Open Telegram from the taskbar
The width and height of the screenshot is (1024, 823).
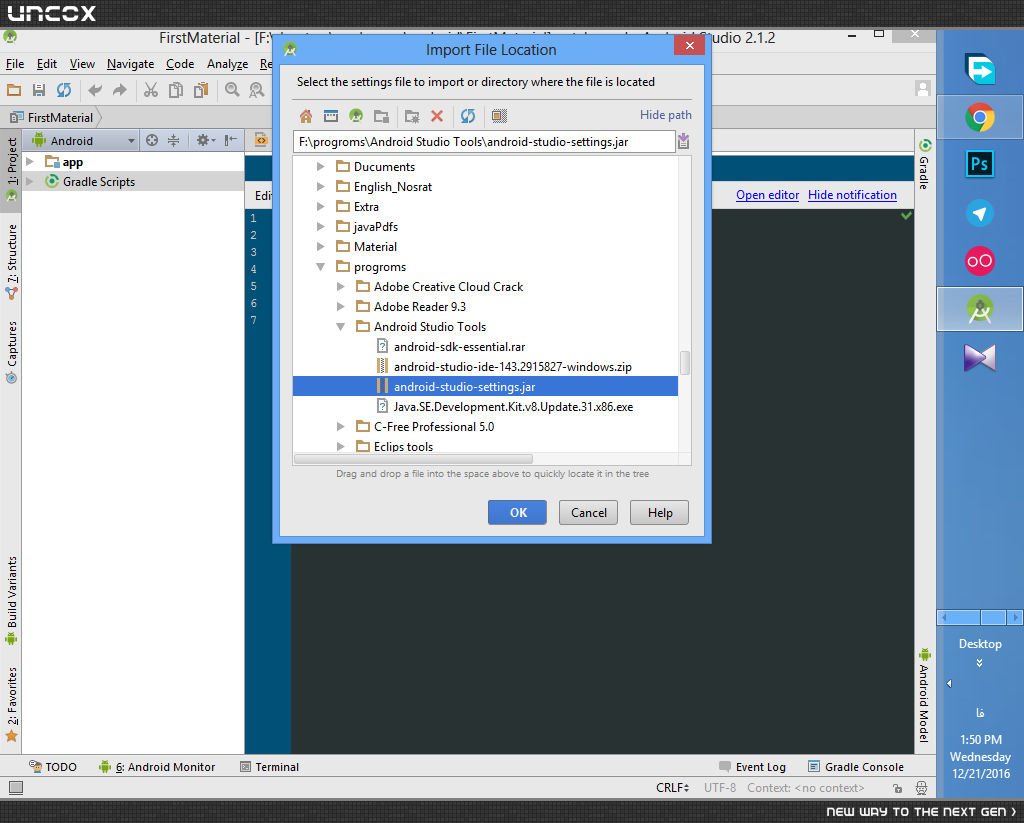[980, 213]
